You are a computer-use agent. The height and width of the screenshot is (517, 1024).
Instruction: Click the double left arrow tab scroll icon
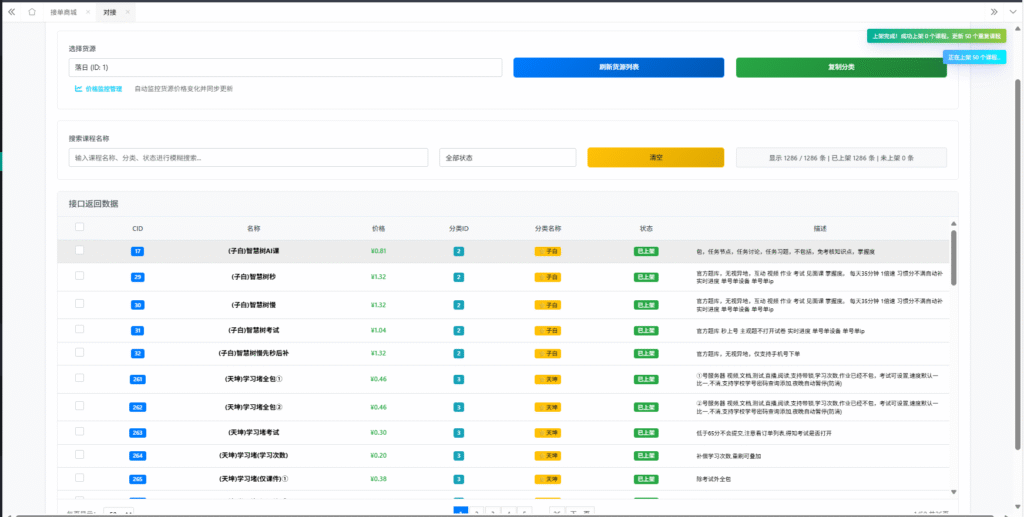coord(11,12)
